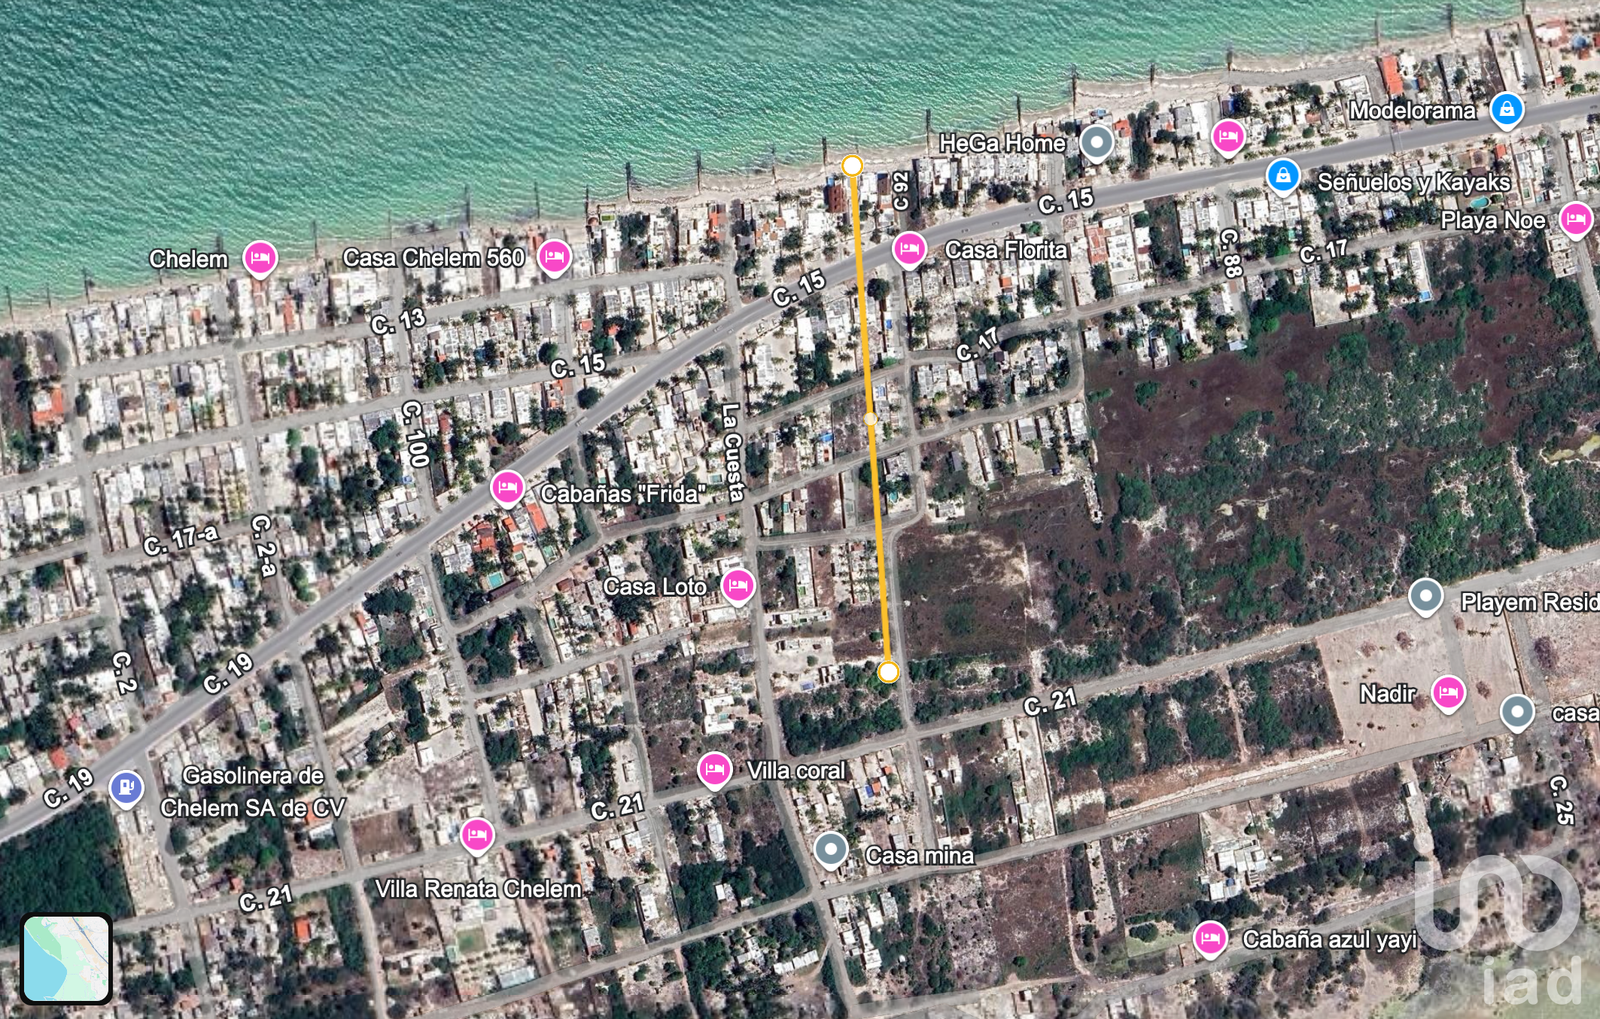Viewport: 1600px width, 1019px height.
Task: Click the Modelorama store lock icon
Action: [1506, 111]
